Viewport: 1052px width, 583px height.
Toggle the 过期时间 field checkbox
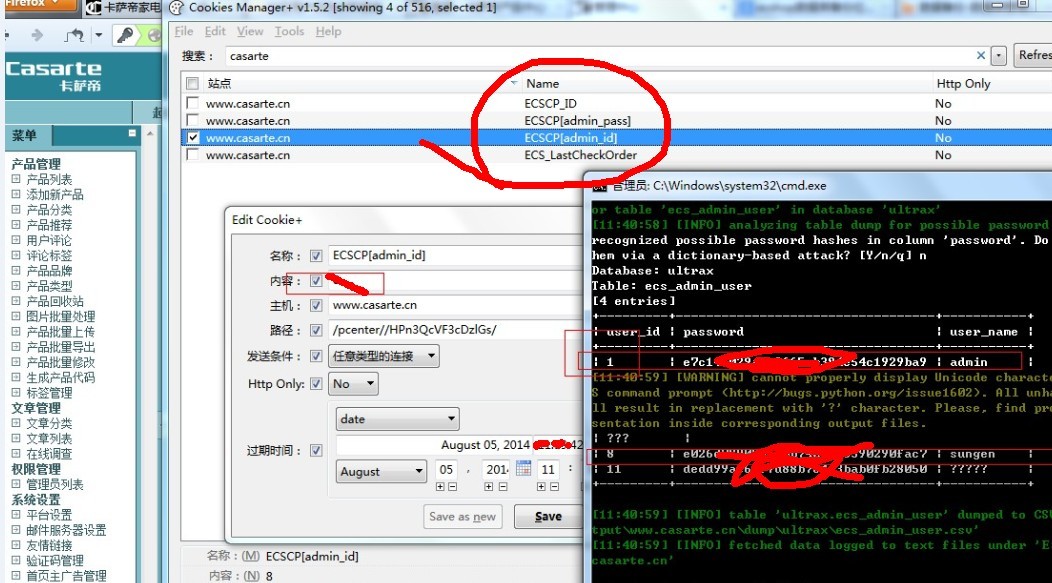(316, 451)
